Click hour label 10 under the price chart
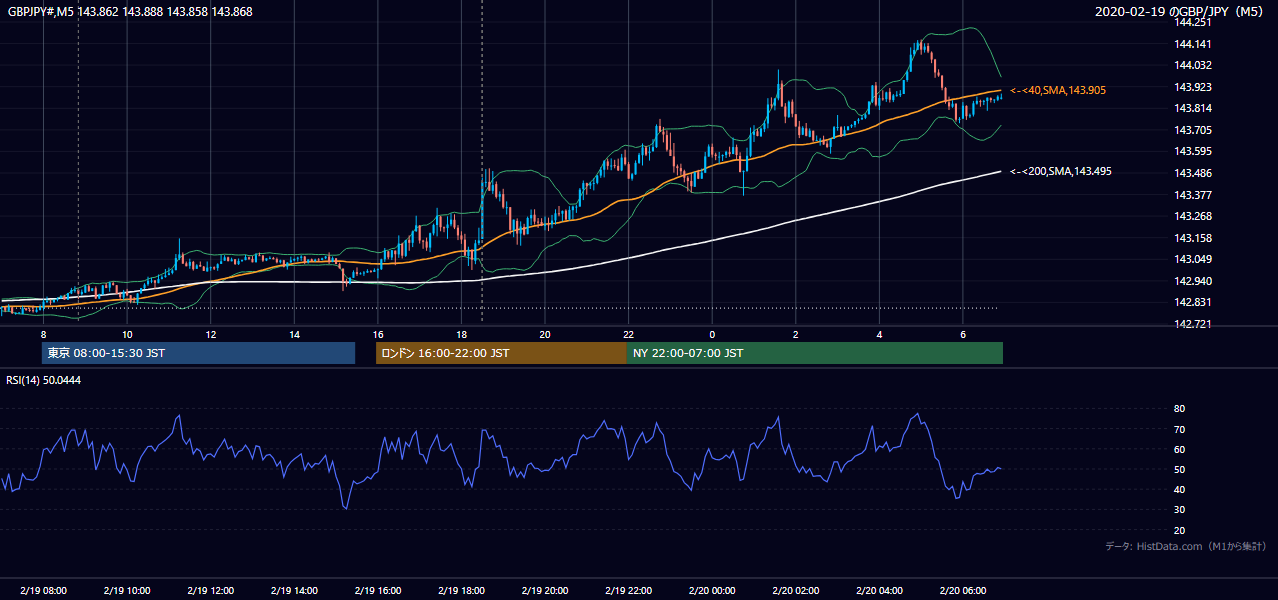The height and width of the screenshot is (600, 1278). pos(127,334)
